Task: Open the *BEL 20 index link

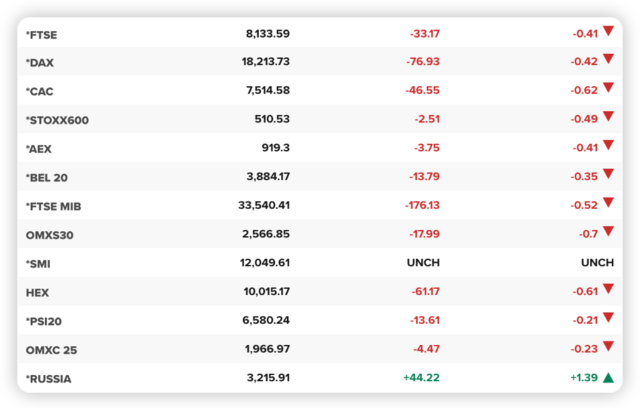Action: 47,178
